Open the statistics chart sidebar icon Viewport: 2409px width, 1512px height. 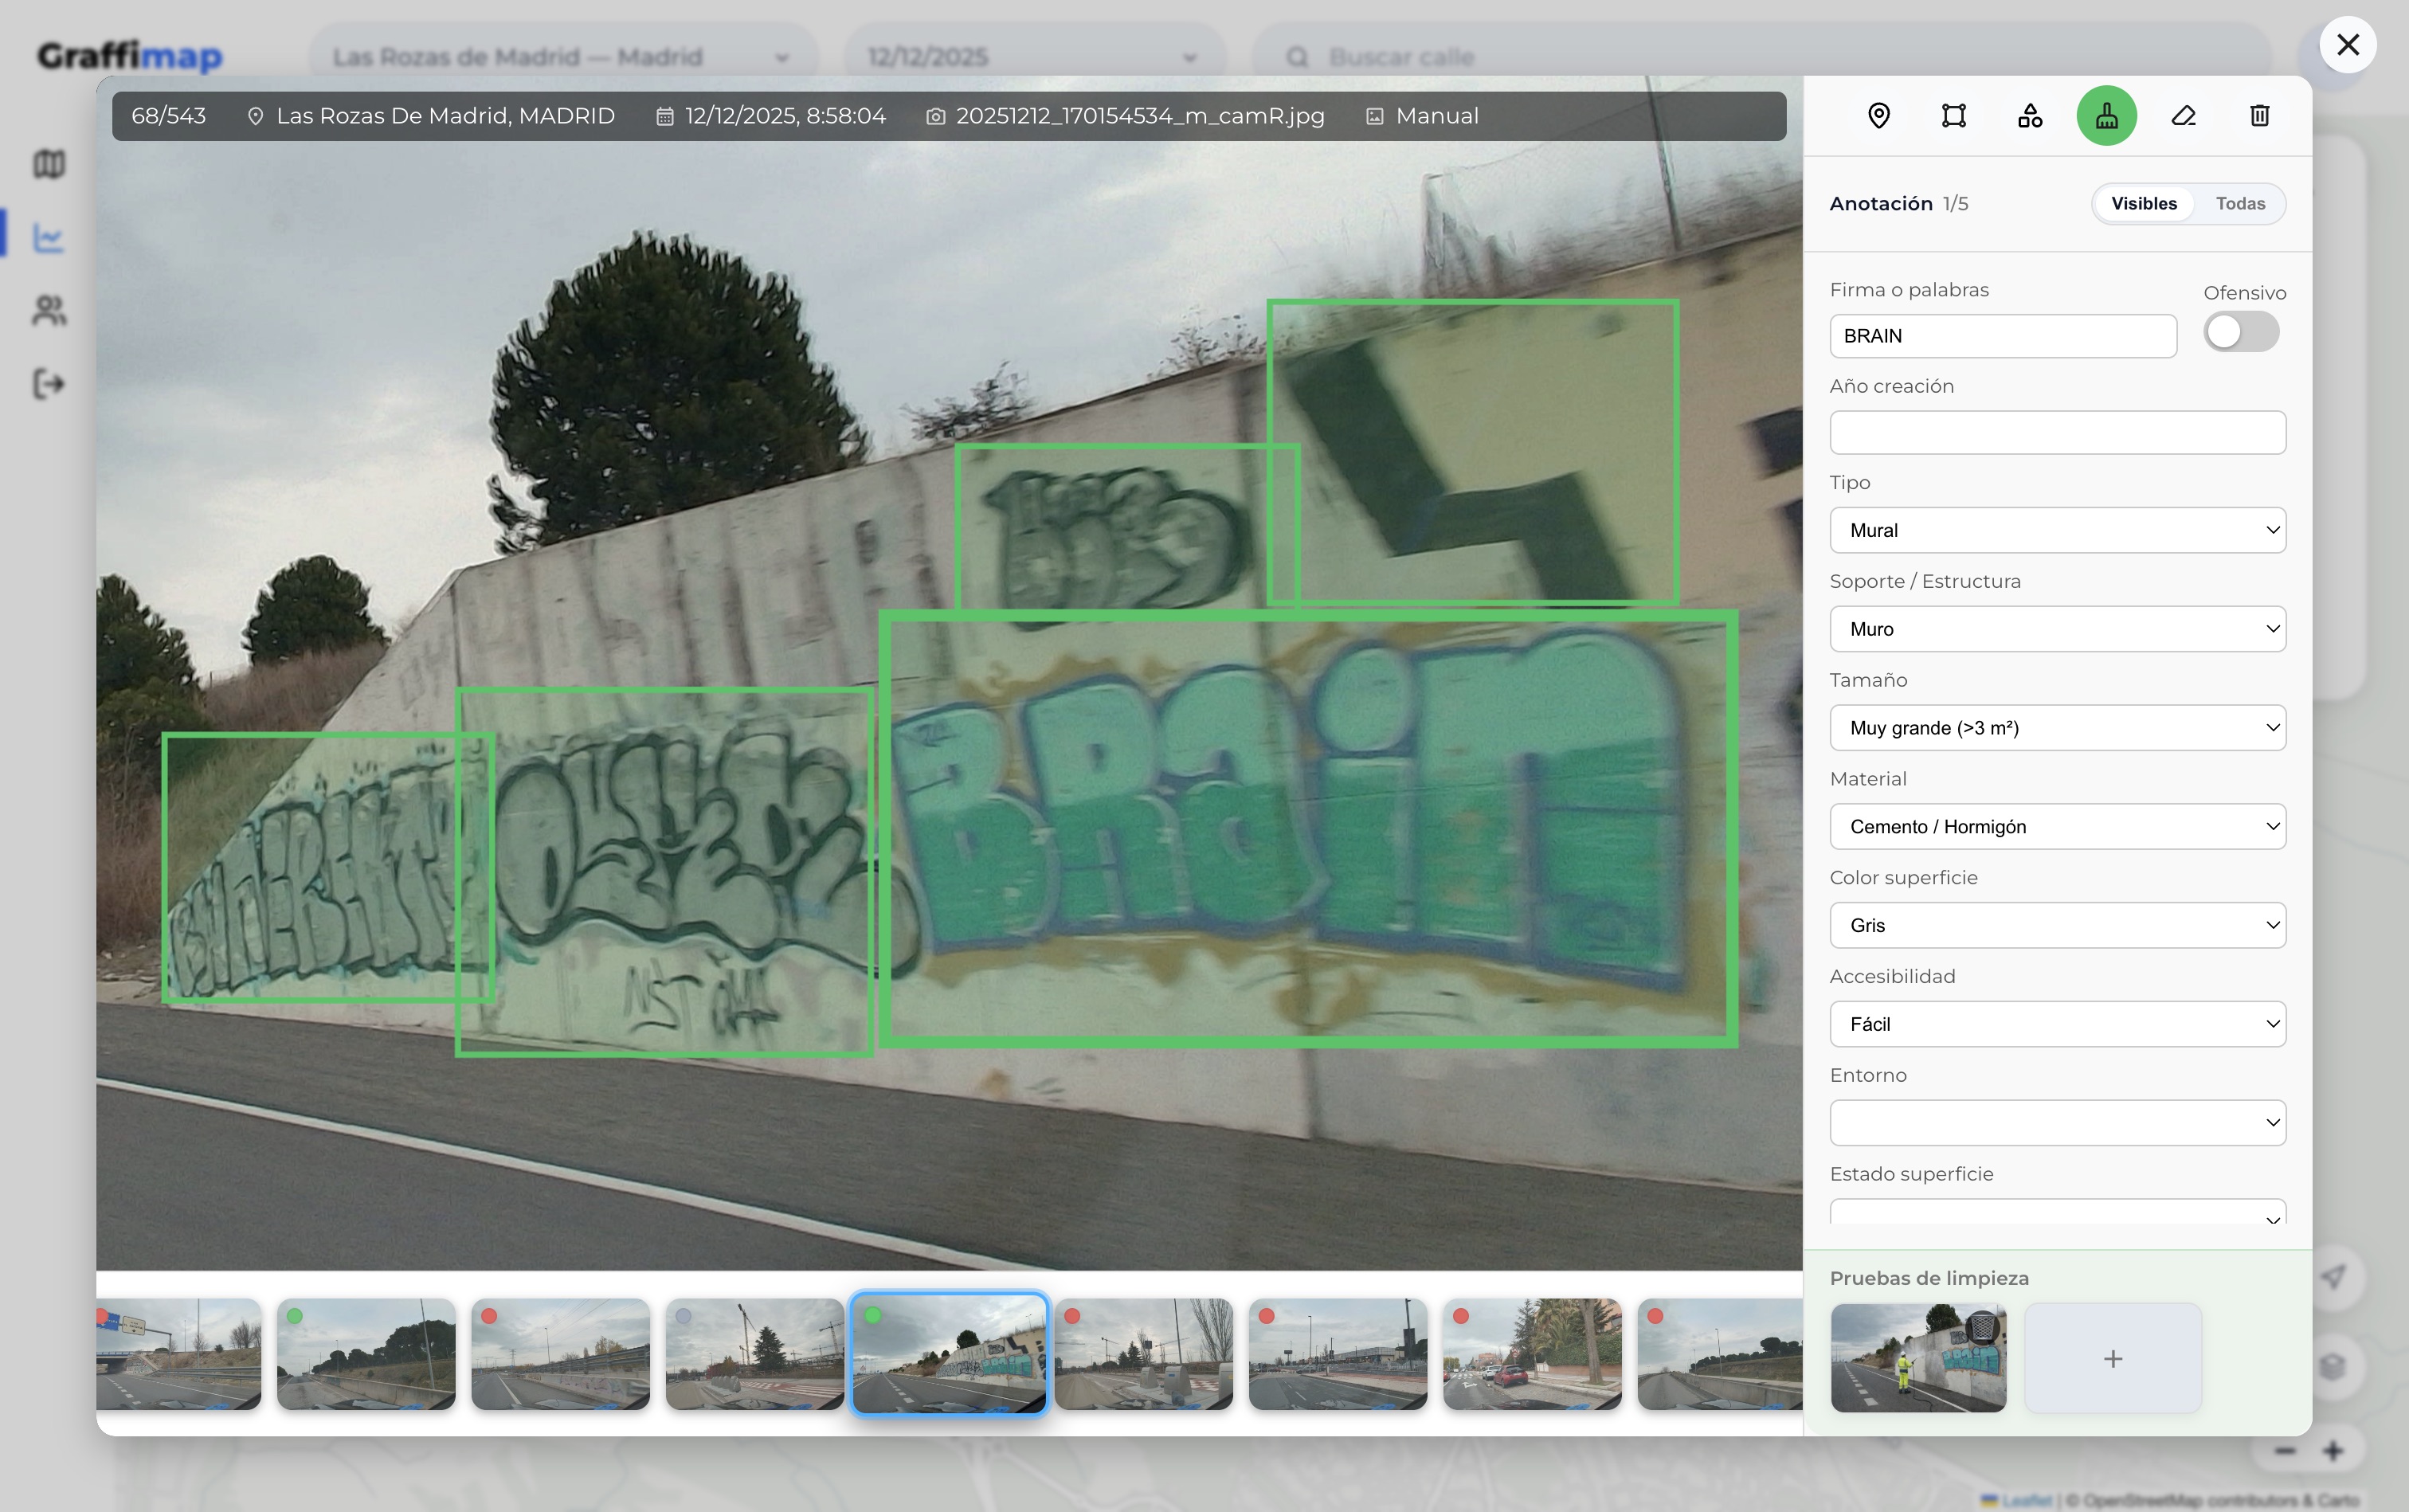[48, 238]
